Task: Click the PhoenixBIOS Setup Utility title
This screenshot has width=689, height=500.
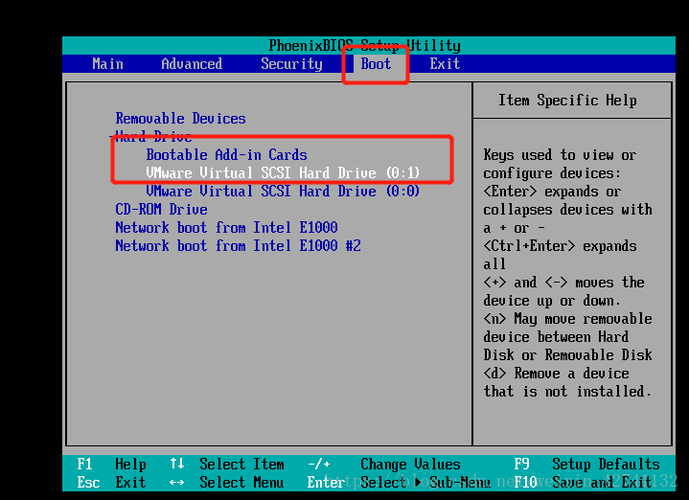Action: (365, 46)
